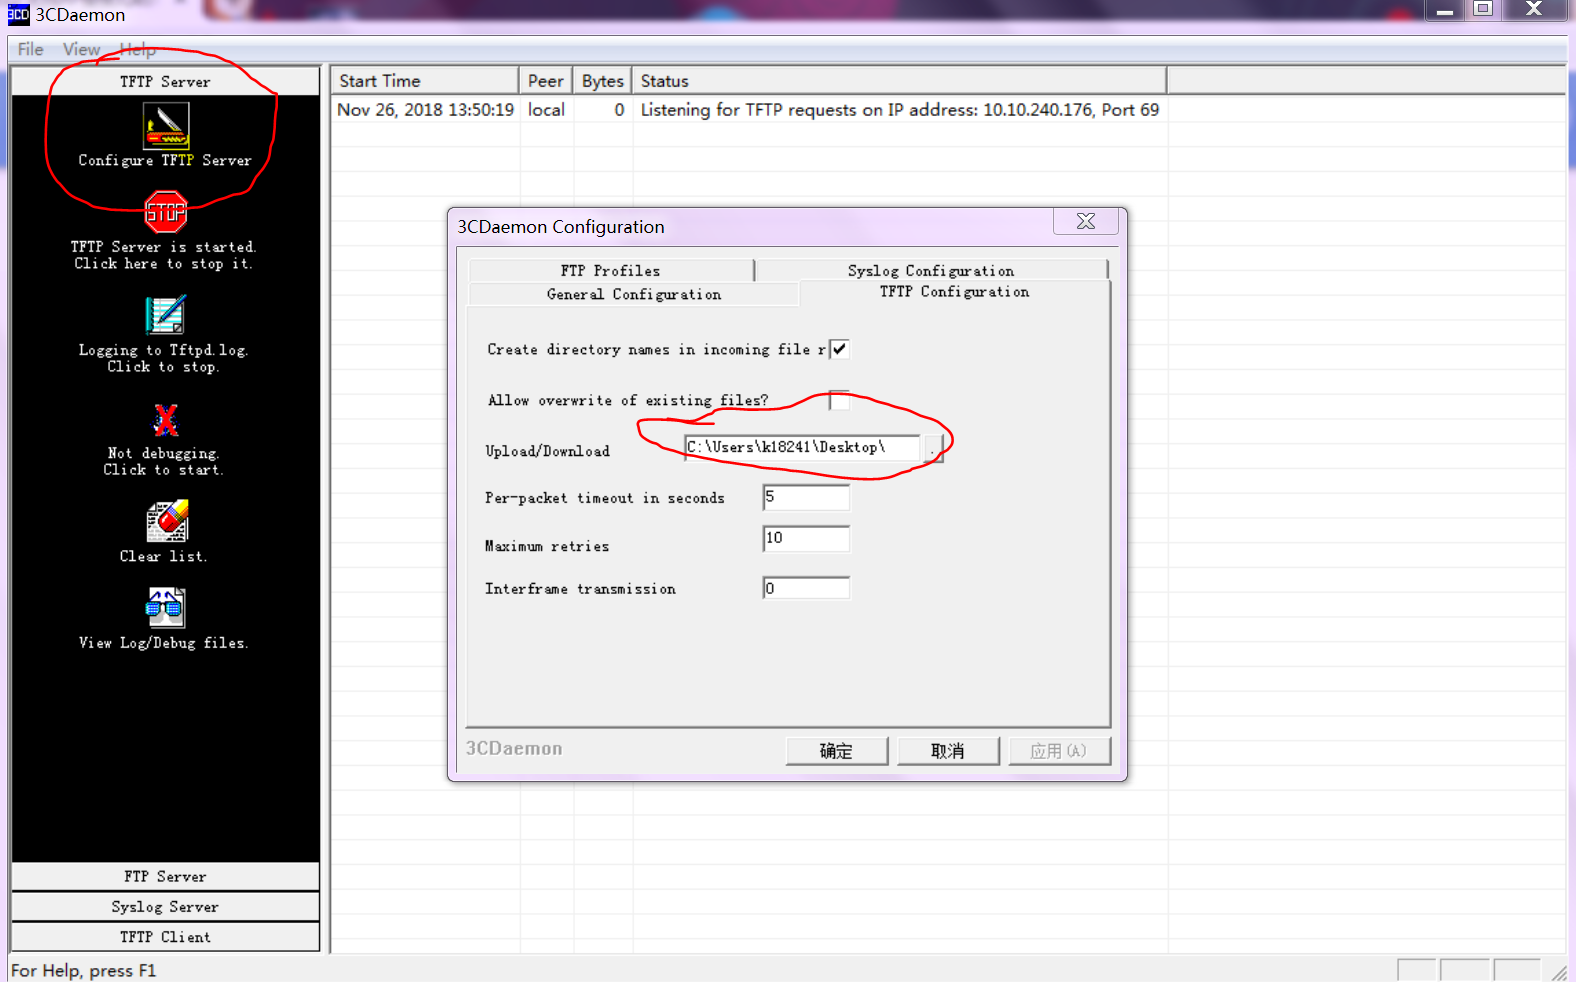The image size is (1576, 982).
Task: Expand the Syslog Server panel
Action: pyautogui.click(x=165, y=907)
